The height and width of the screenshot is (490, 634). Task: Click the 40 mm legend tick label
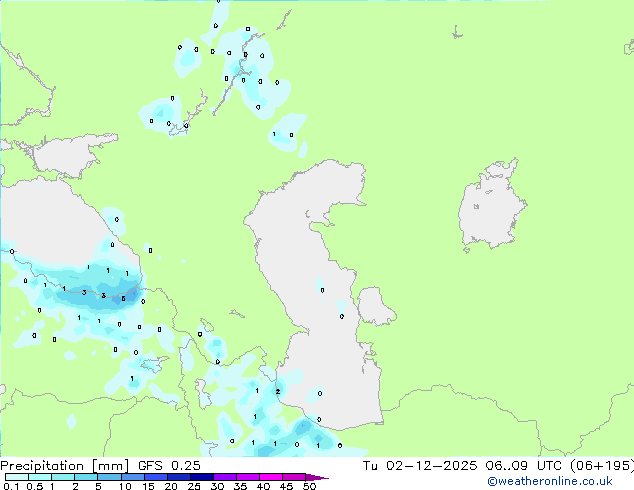263,487
